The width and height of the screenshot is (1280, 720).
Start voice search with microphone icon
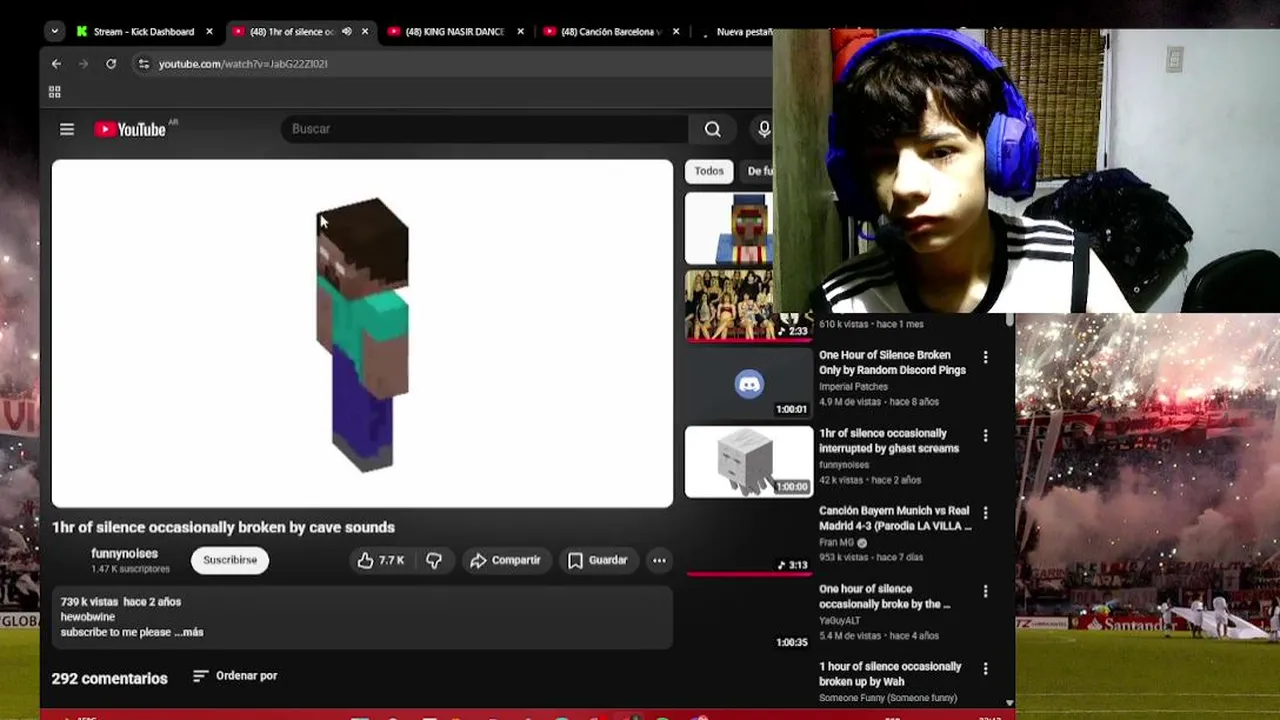pos(764,129)
